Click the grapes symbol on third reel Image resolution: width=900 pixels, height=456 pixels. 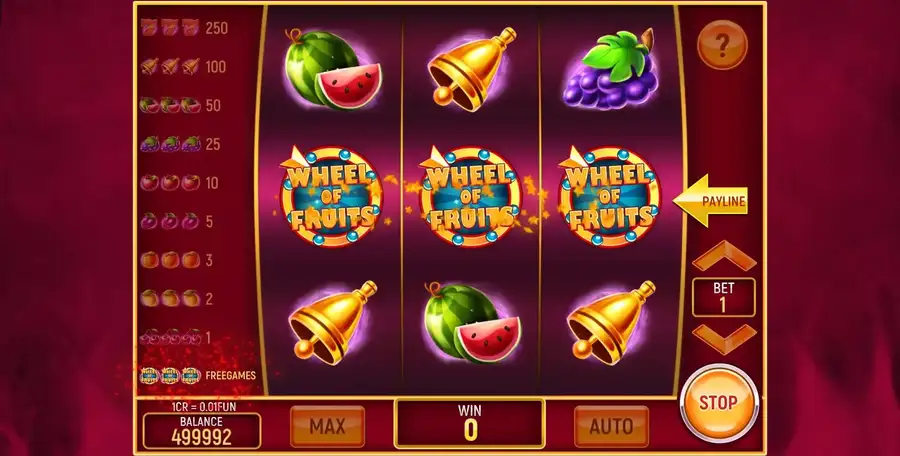pyautogui.click(x=611, y=70)
